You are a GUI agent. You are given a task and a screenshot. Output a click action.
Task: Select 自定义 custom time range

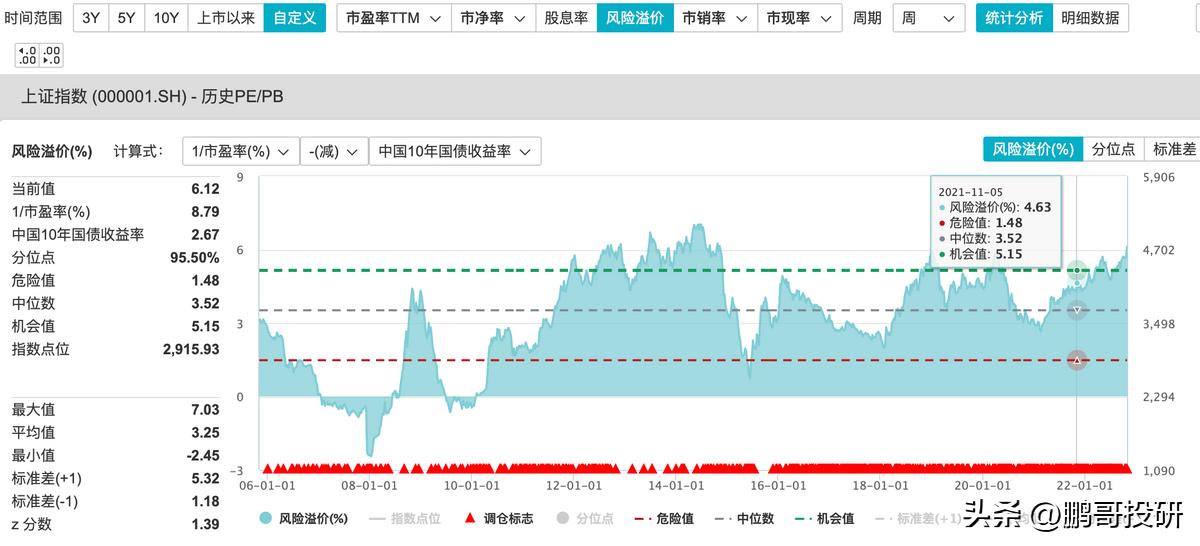(294, 18)
